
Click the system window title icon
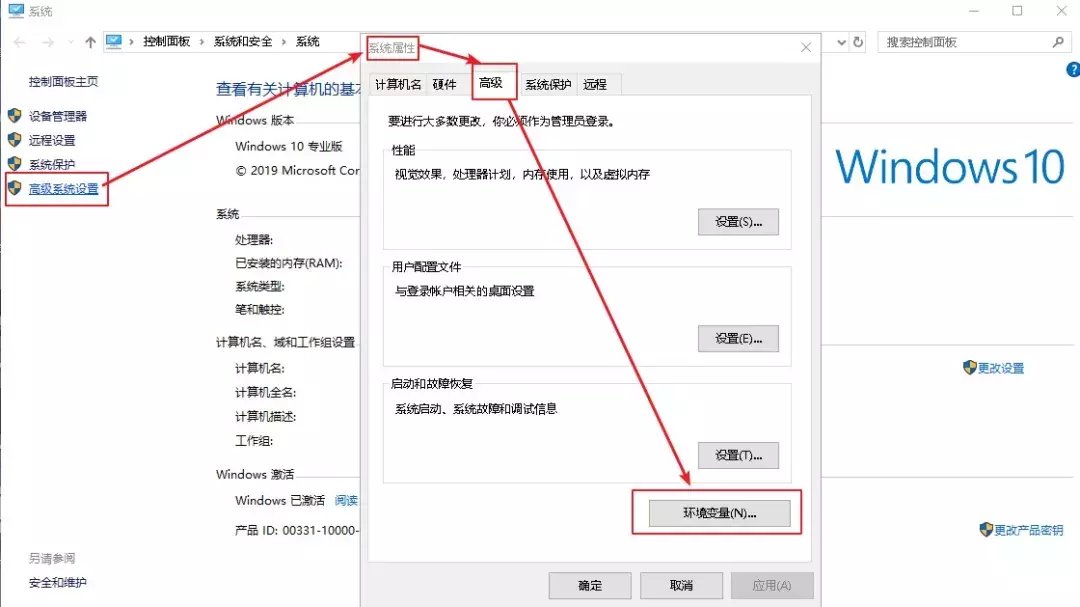(16, 11)
